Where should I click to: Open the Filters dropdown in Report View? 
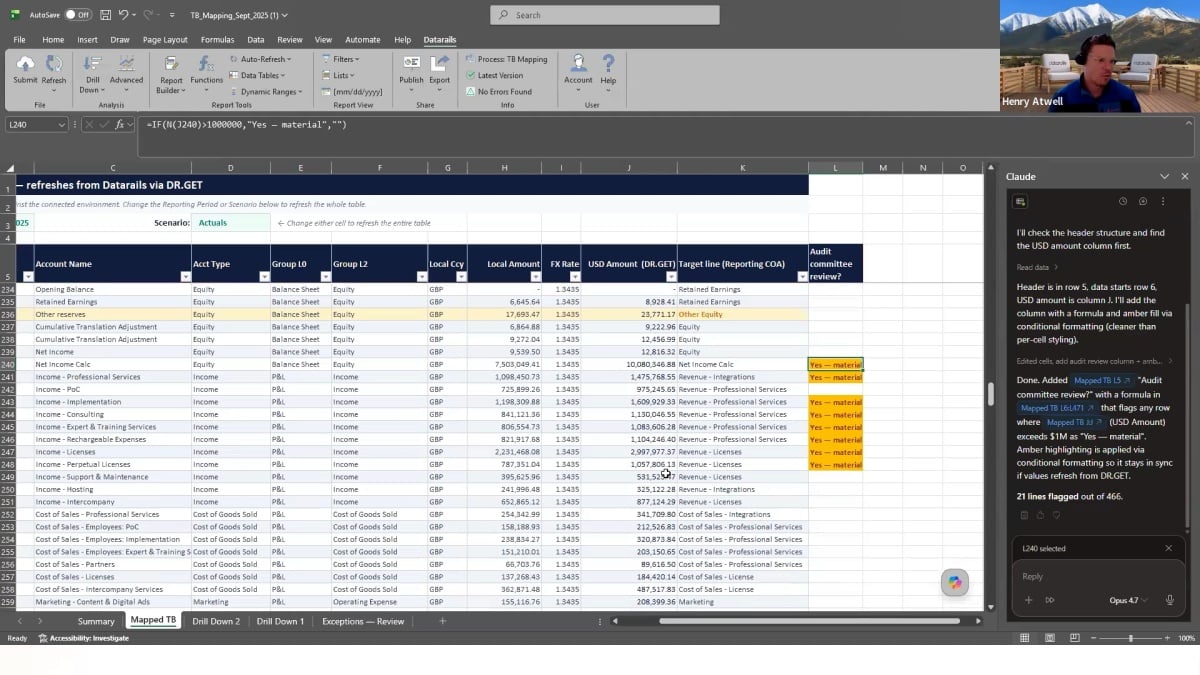(x=340, y=59)
